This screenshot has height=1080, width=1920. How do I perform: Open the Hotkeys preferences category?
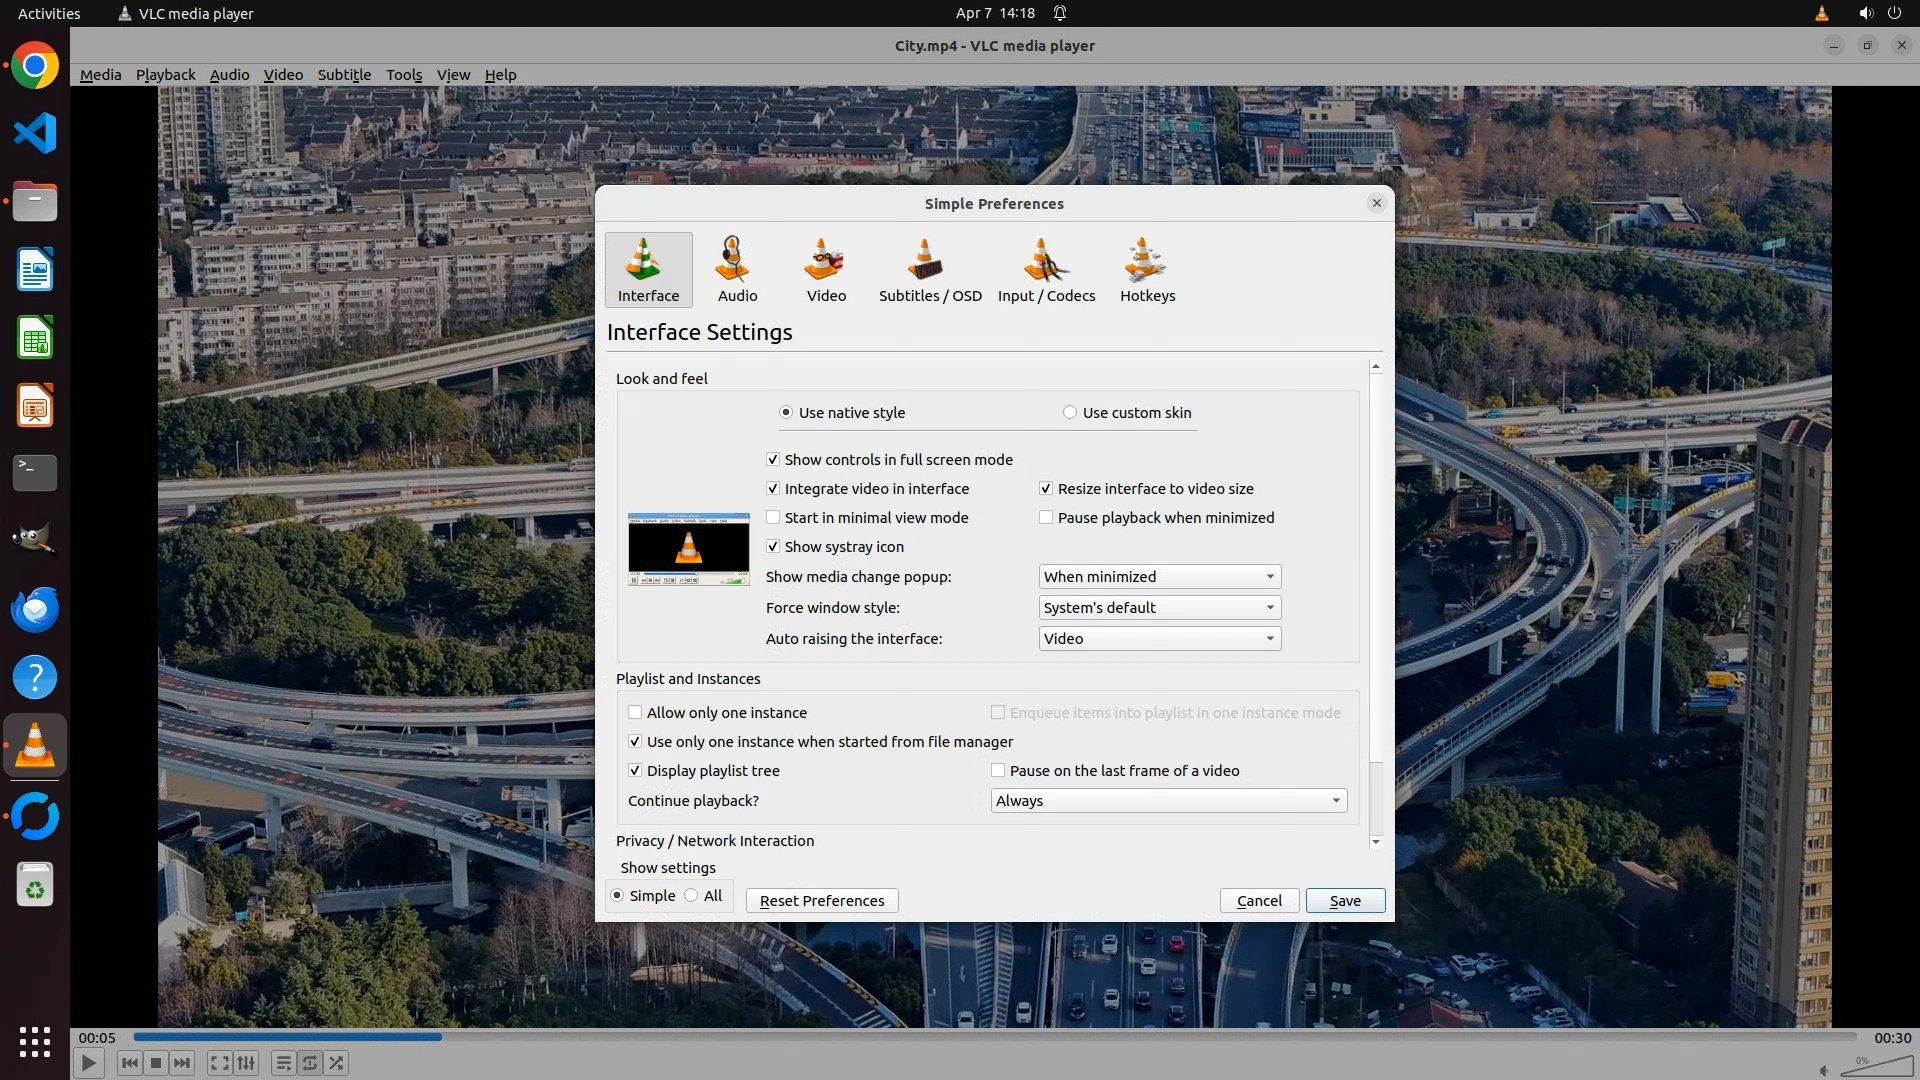point(1147,270)
